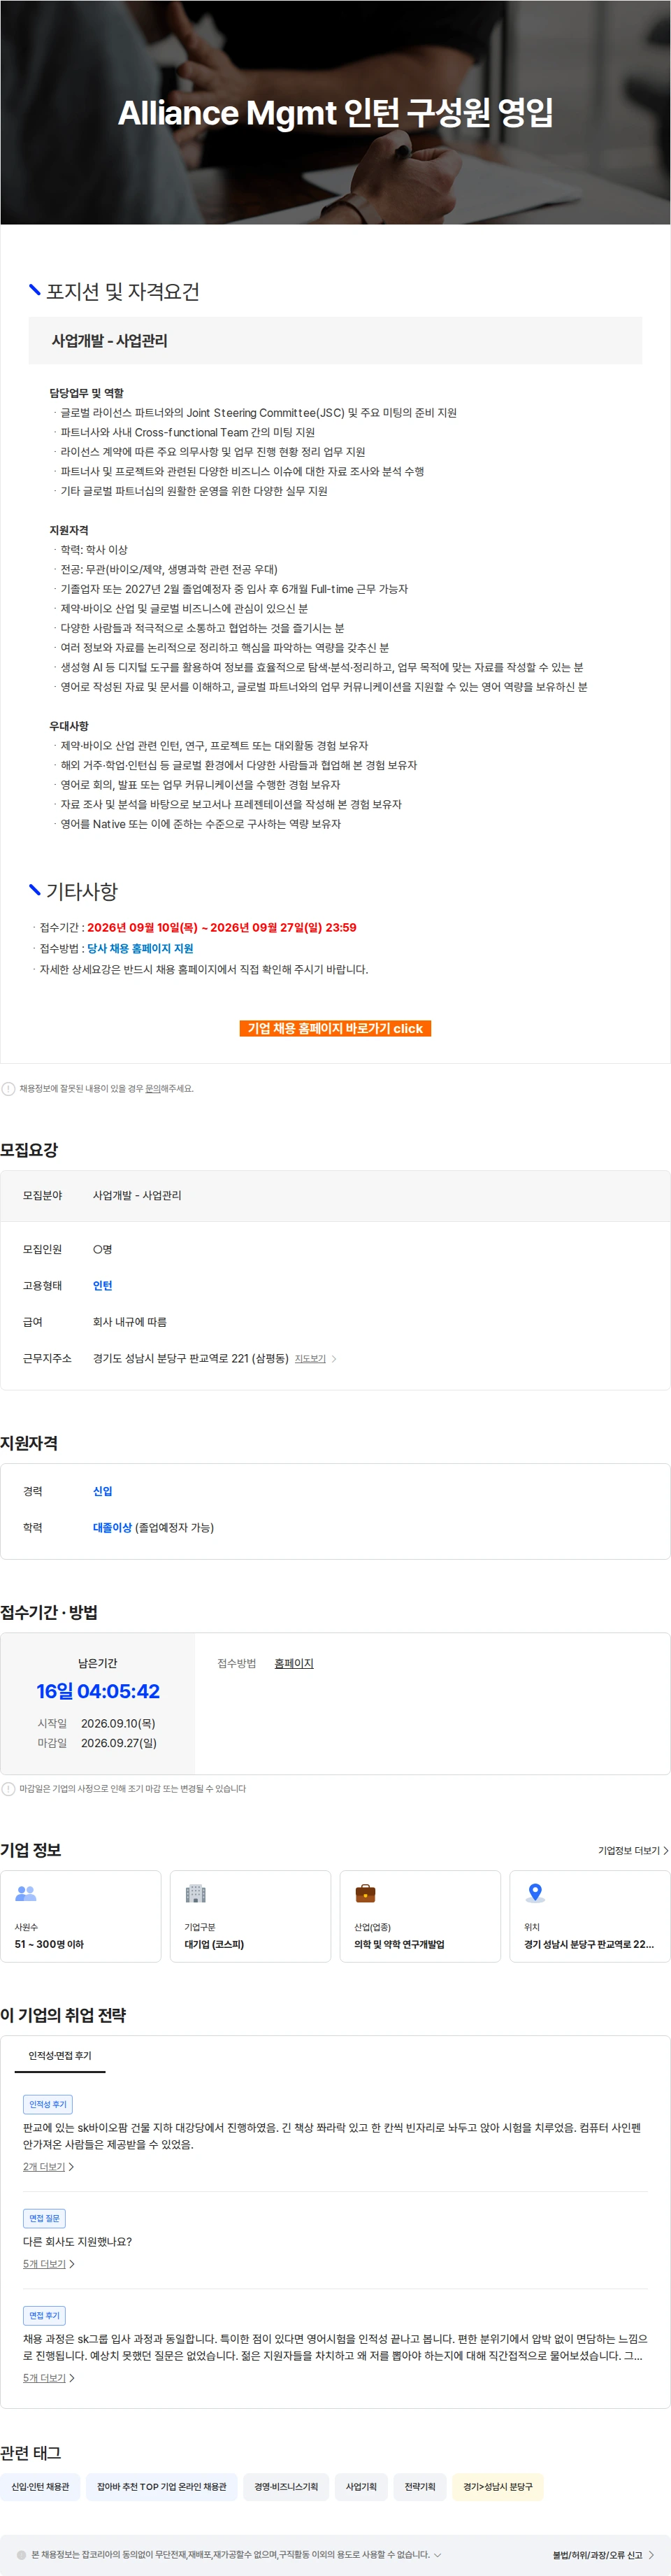Click the 대졸이상 education value
The height and width of the screenshot is (2576, 671).
point(112,1527)
